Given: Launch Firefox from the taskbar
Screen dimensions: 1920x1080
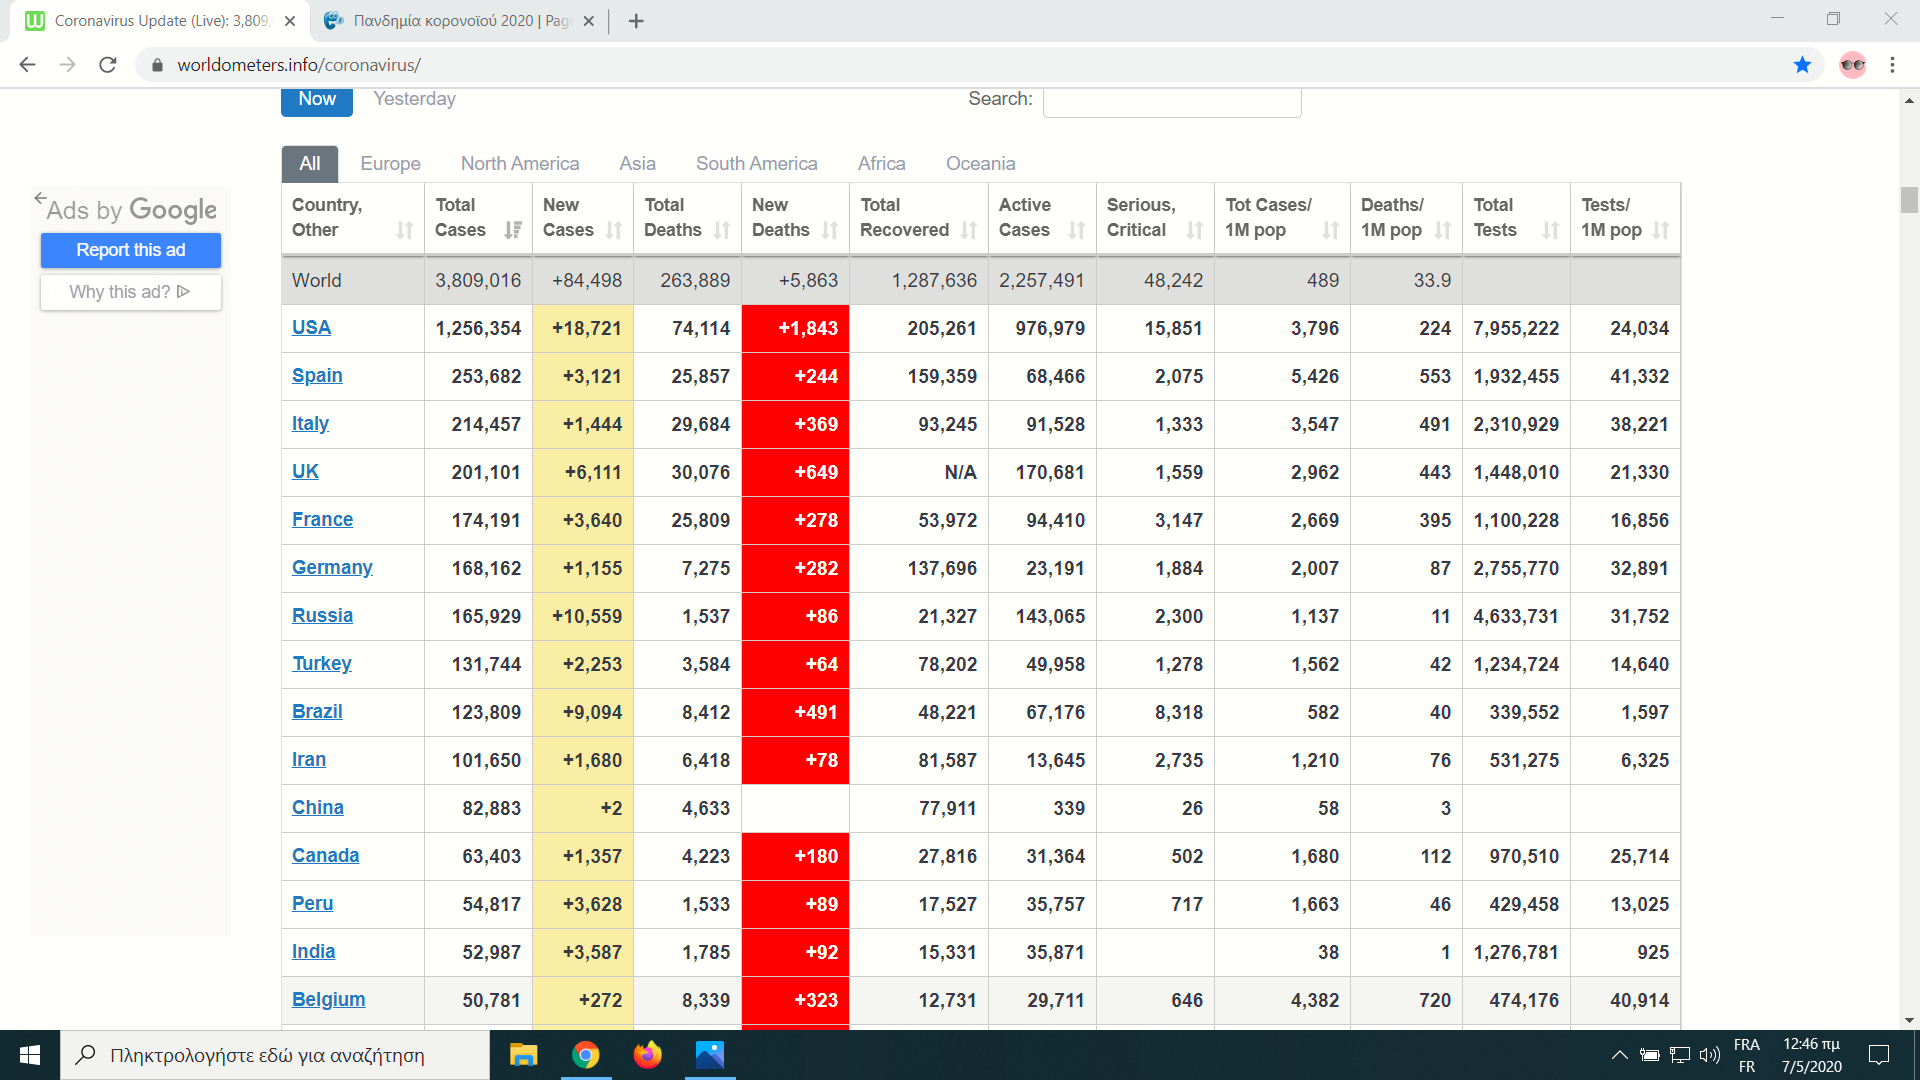Looking at the screenshot, I should [647, 1055].
